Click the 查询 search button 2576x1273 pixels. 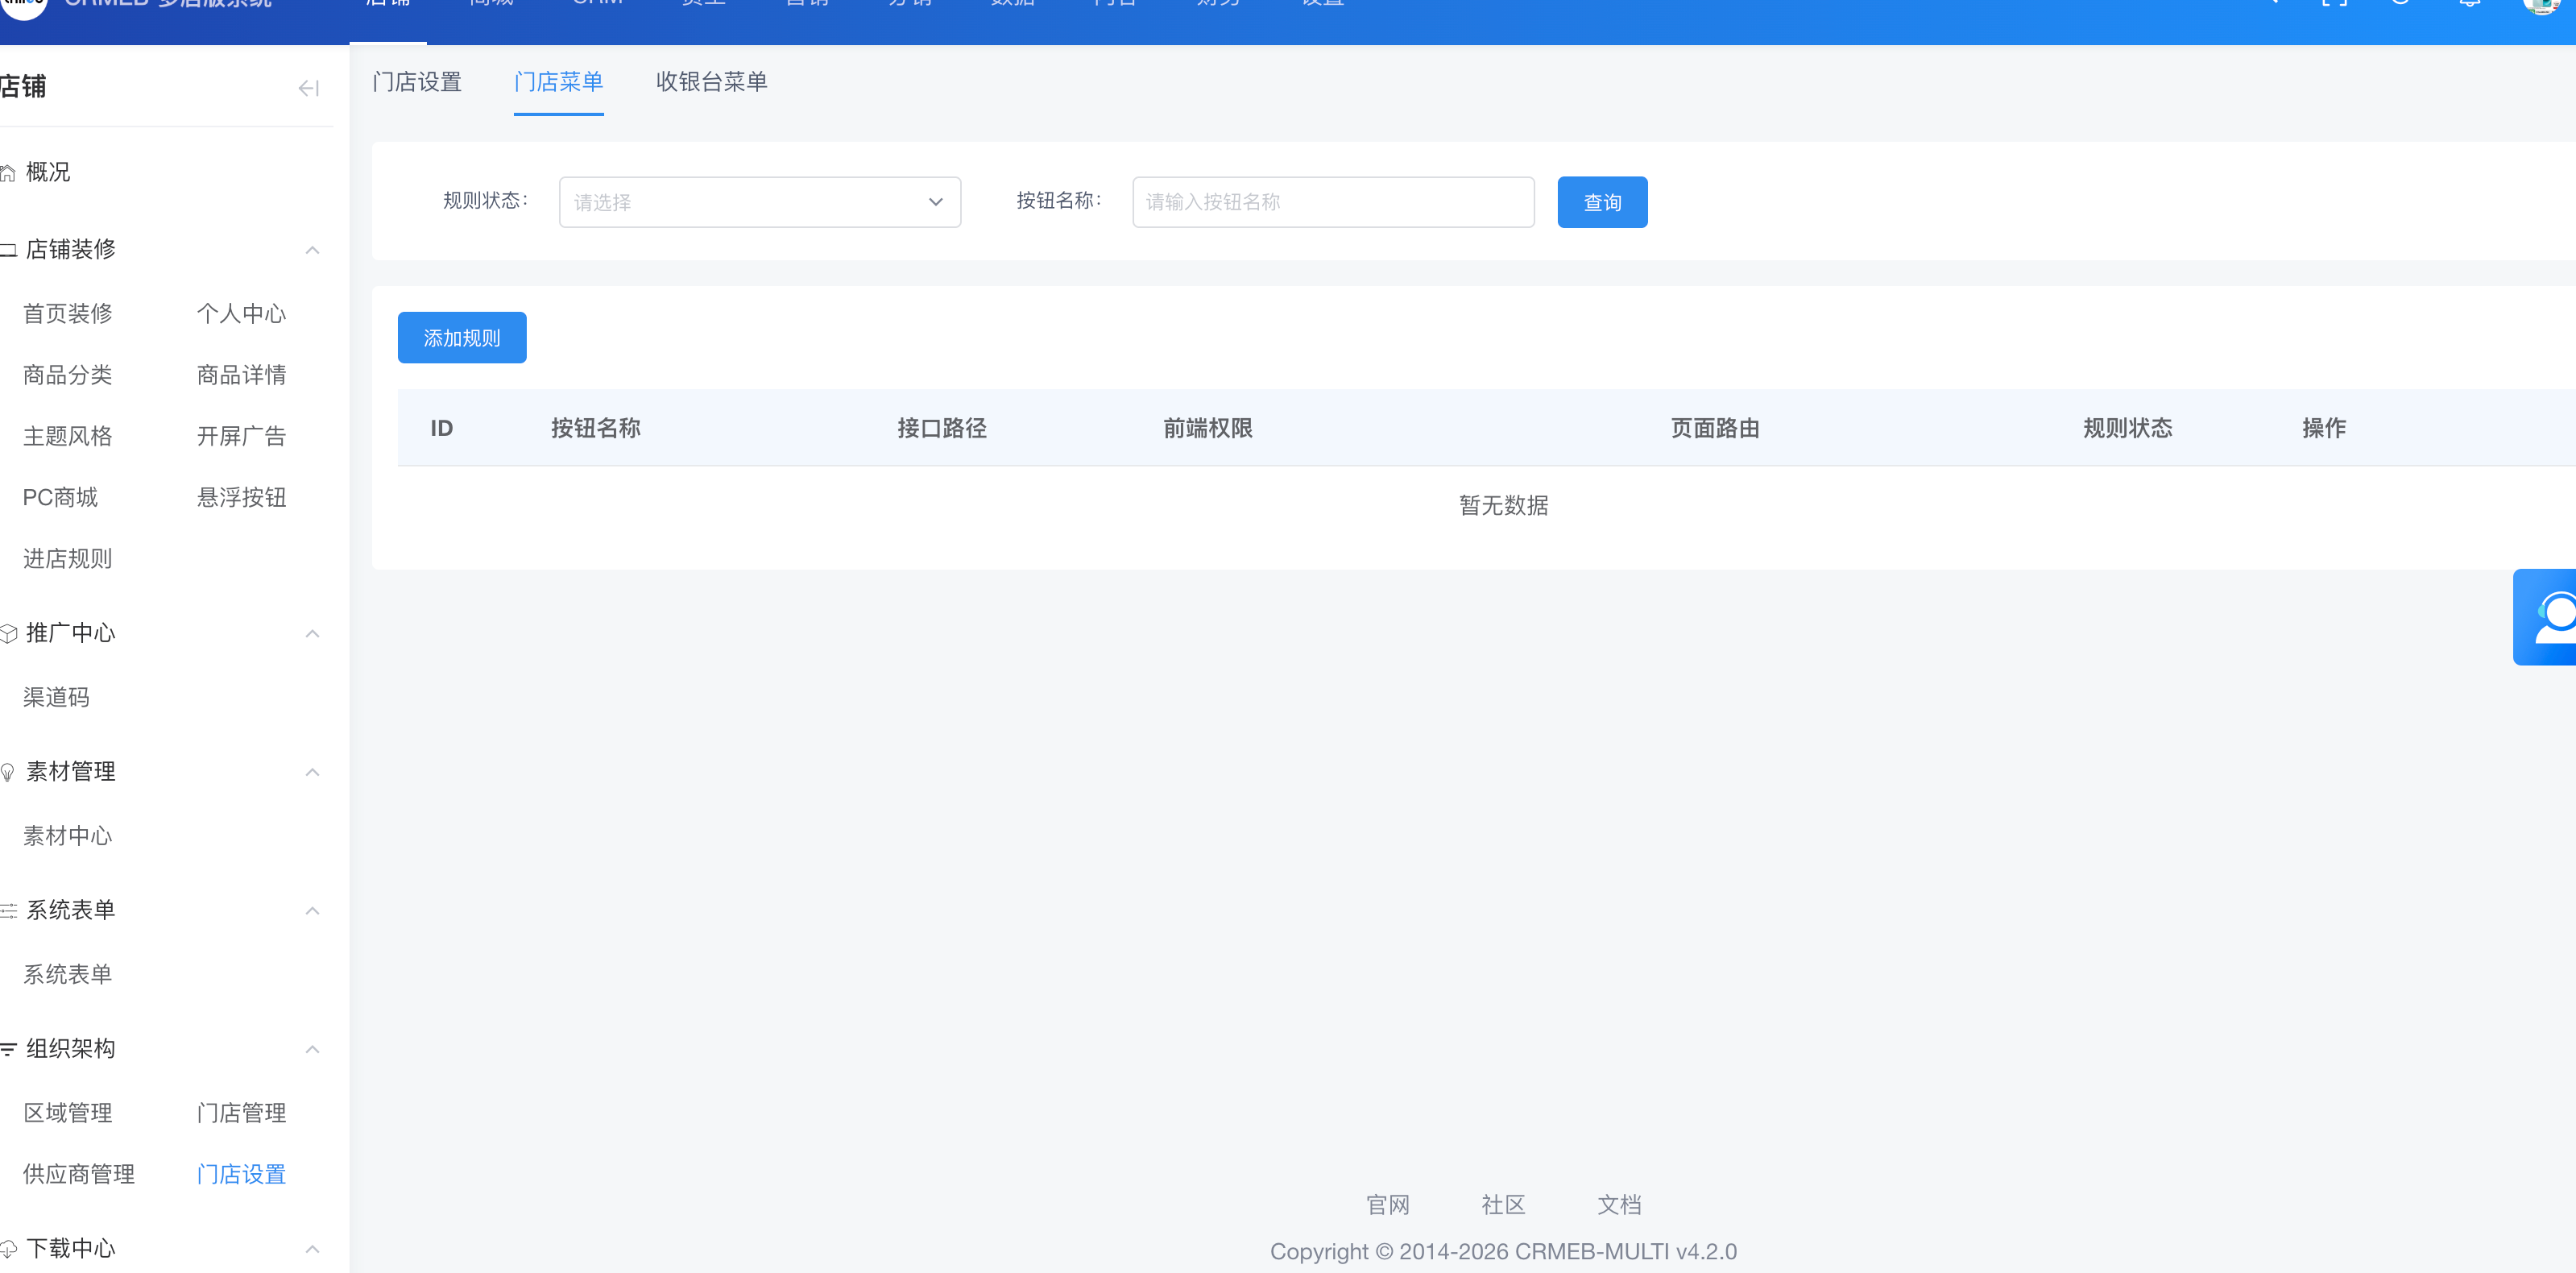pyautogui.click(x=1602, y=202)
